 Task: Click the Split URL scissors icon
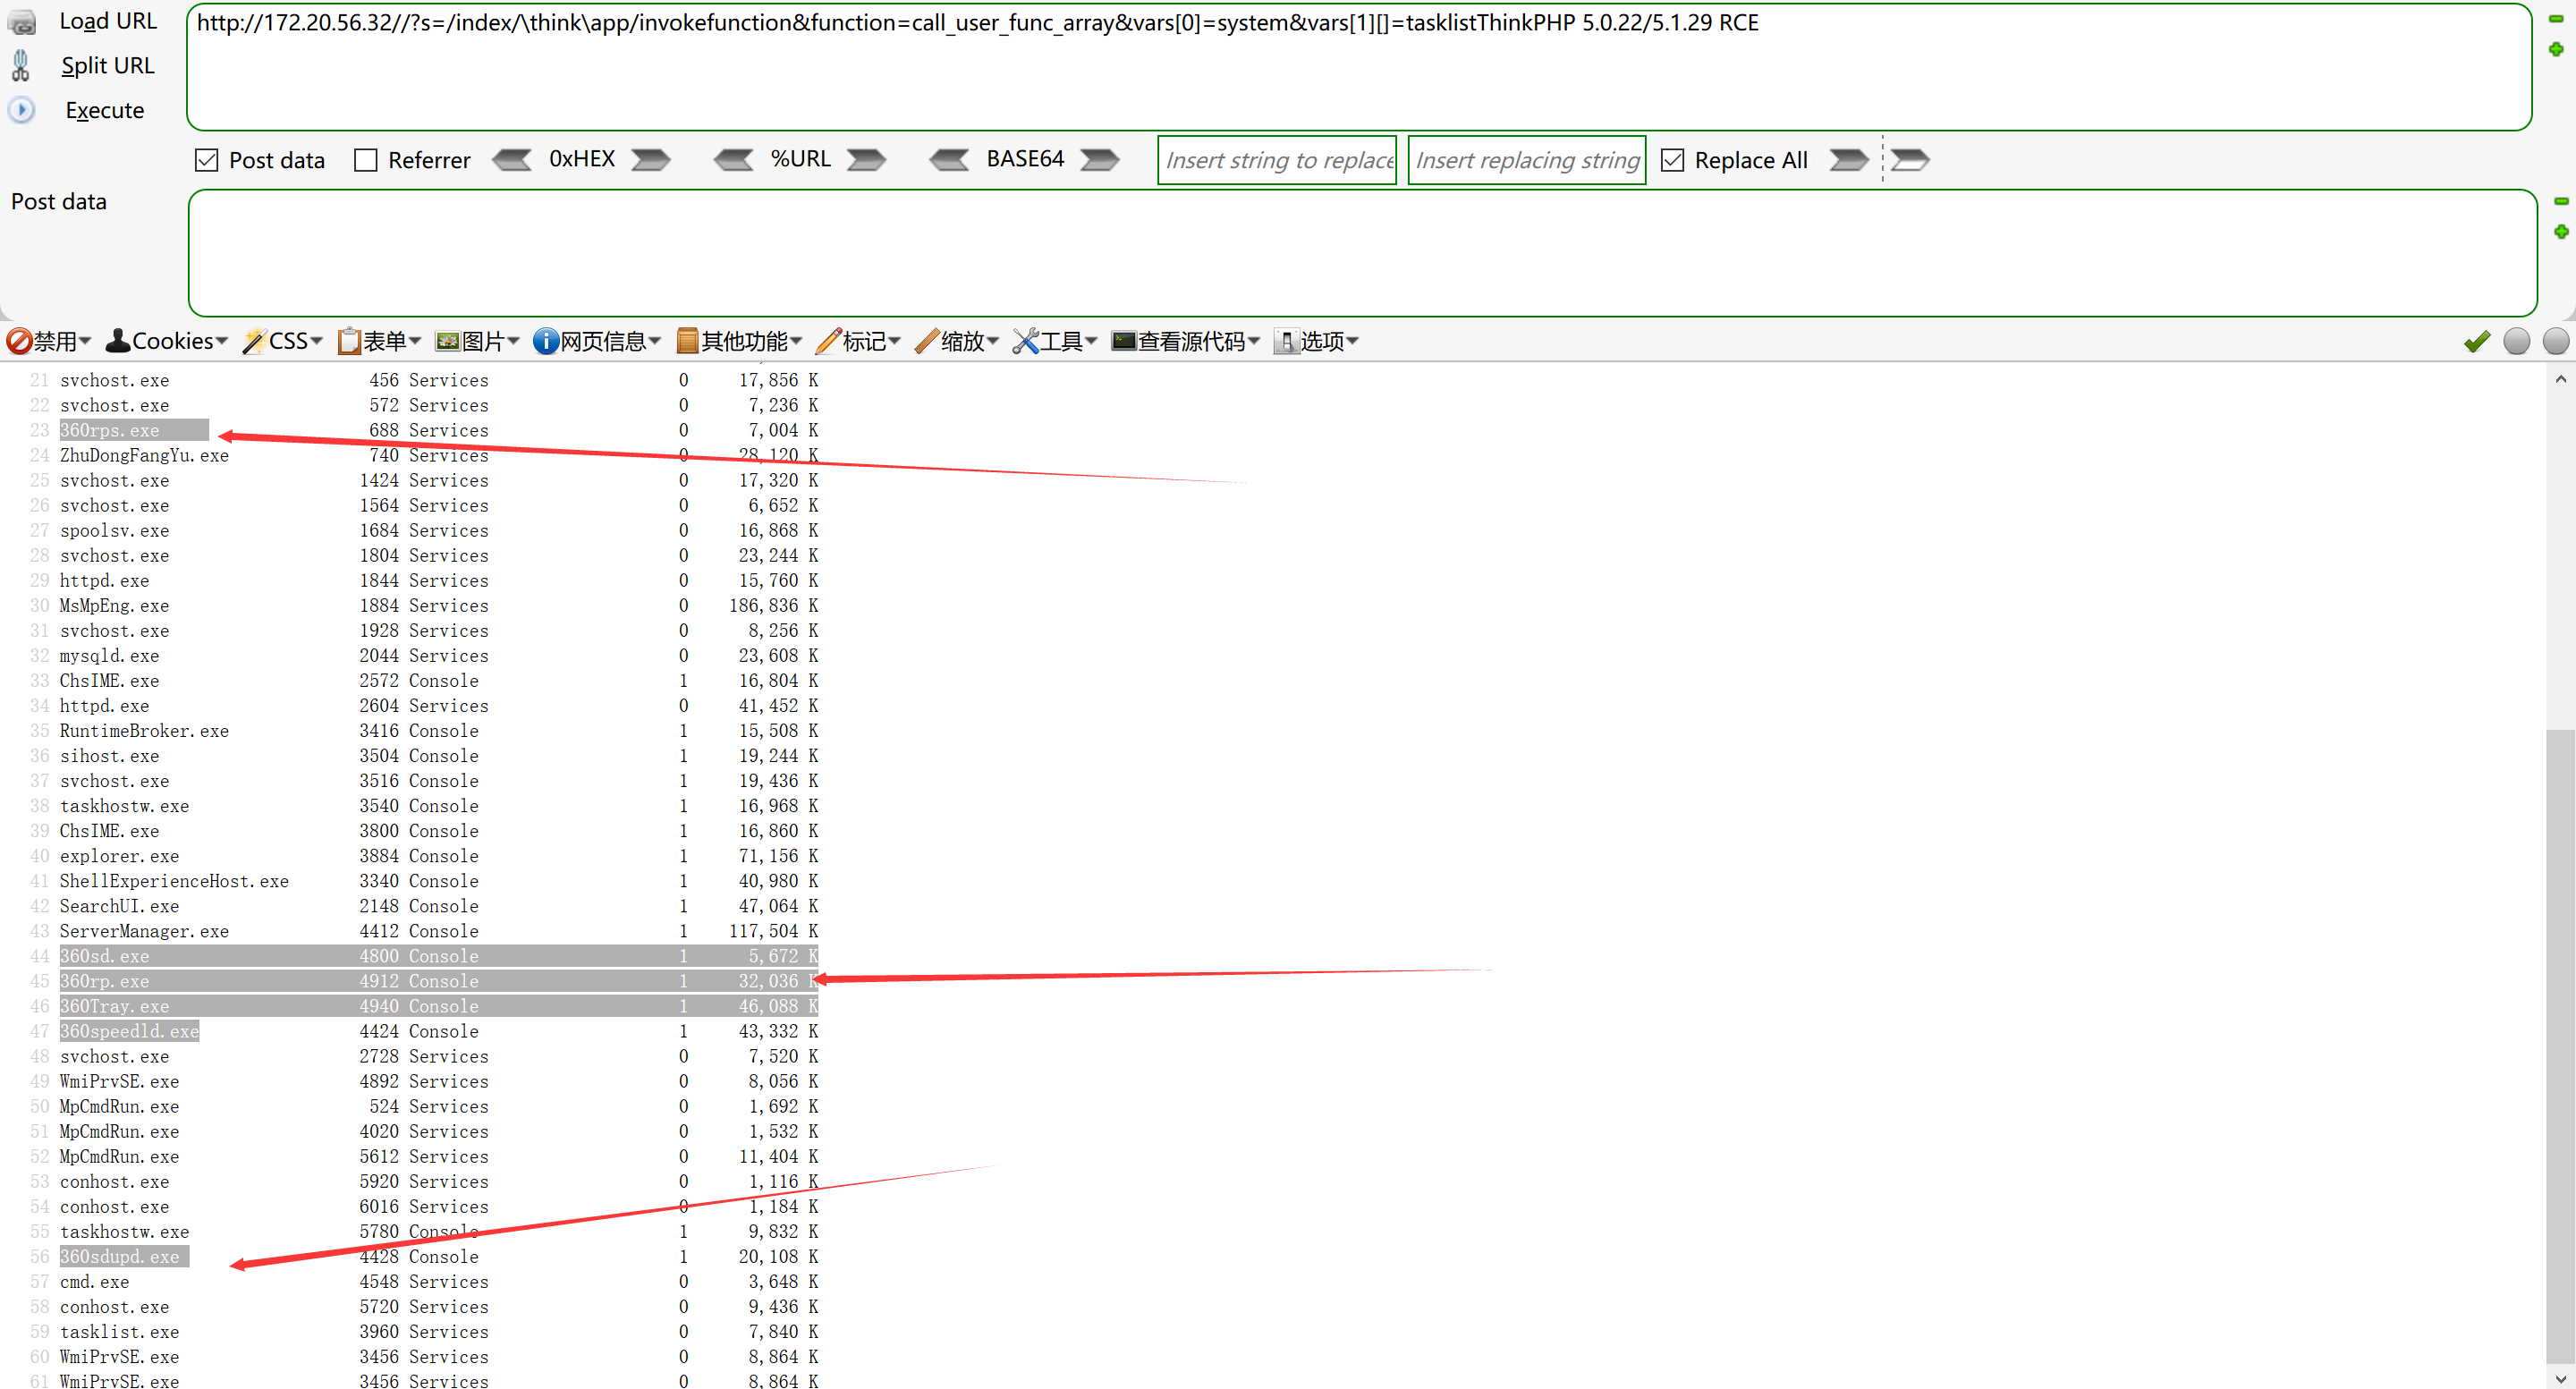coord(21,65)
